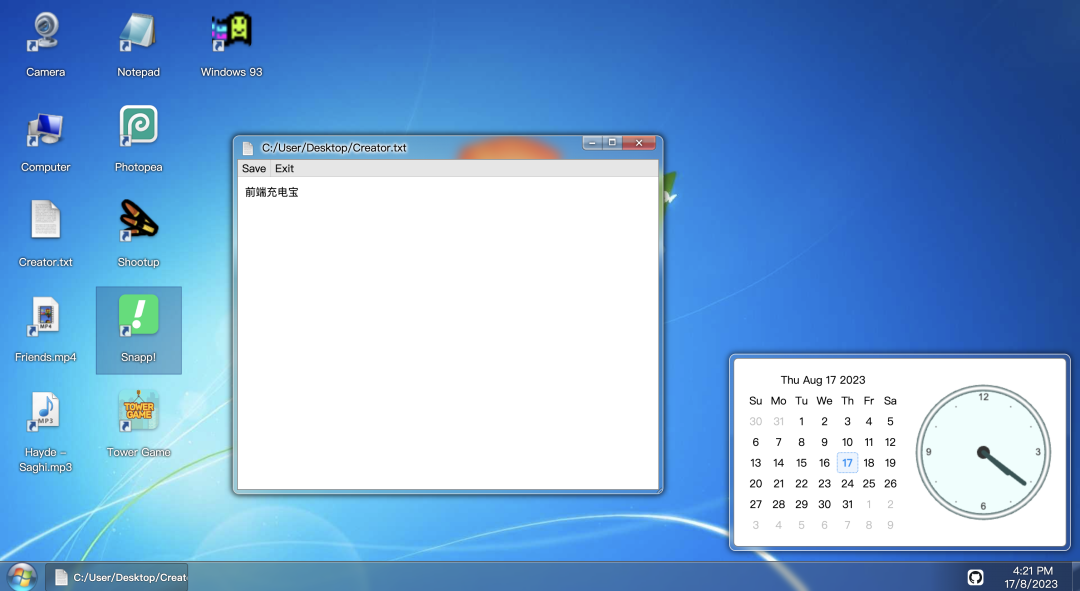The width and height of the screenshot is (1080, 591).
Task: Open the Snapp! desktop shortcut
Action: (138, 330)
